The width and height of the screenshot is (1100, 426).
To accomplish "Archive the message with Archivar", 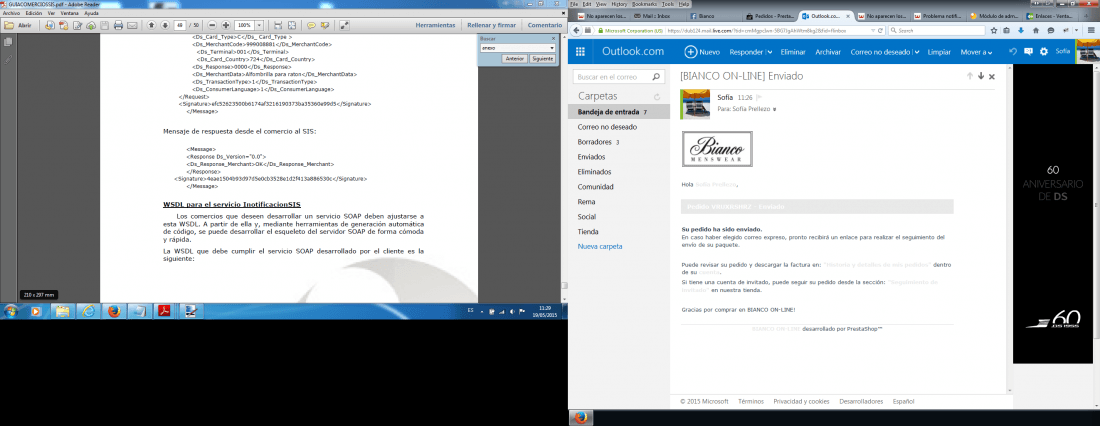I will (828, 52).
